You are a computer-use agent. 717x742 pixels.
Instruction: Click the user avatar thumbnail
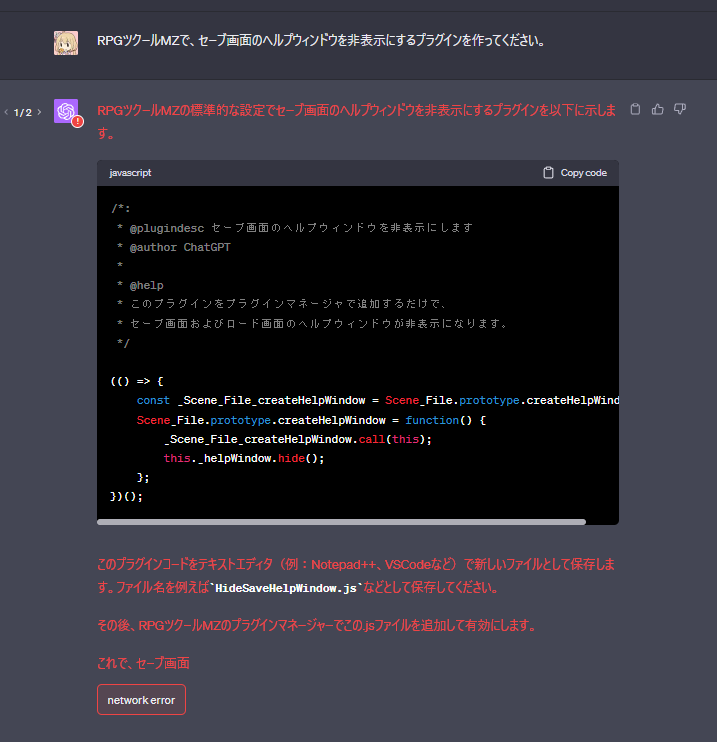coord(66,43)
